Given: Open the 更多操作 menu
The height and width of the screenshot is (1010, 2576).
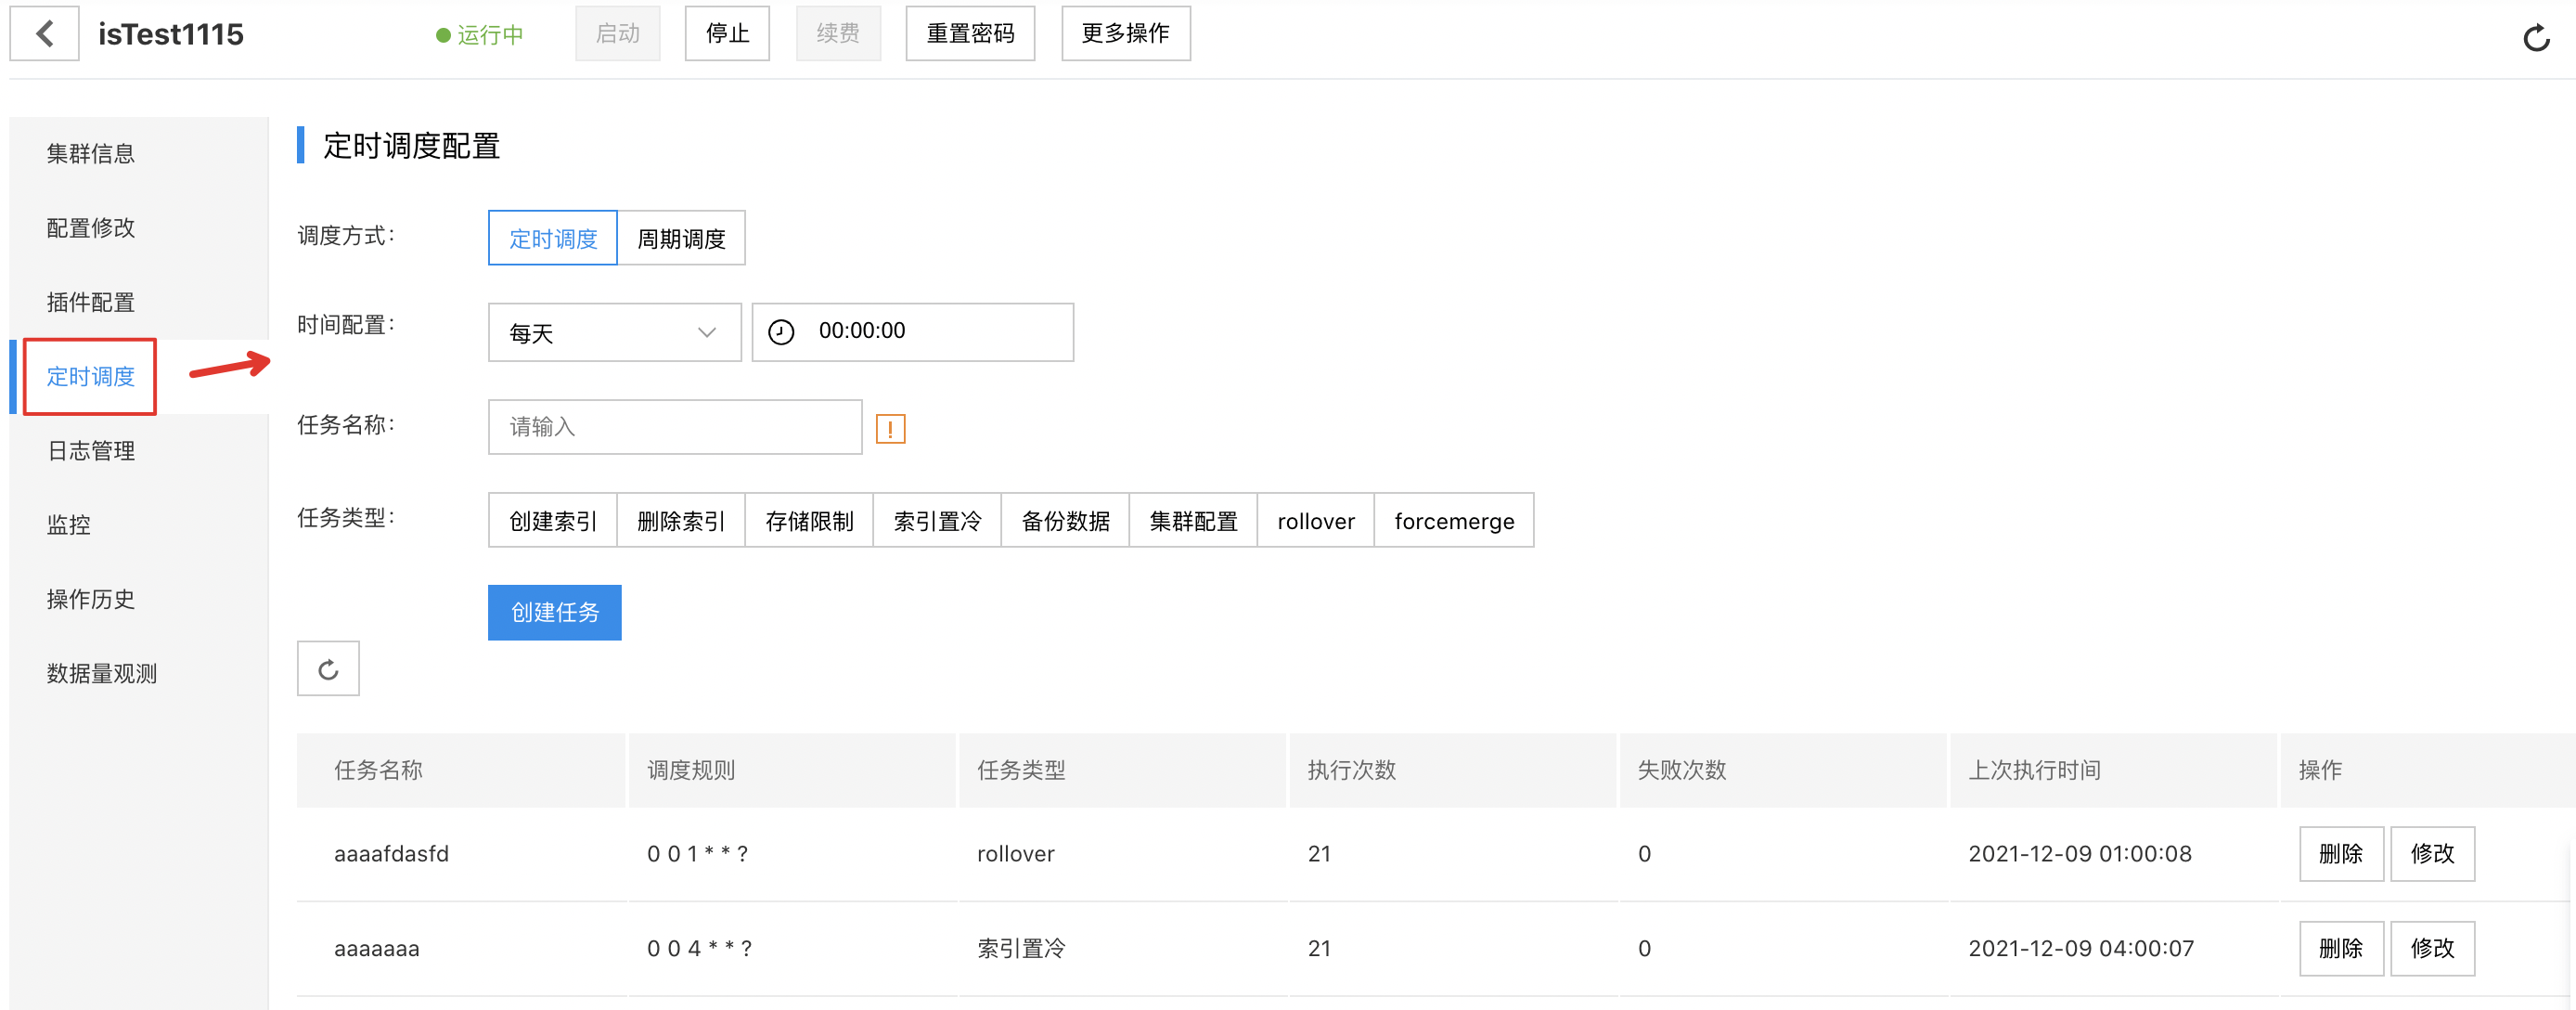Looking at the screenshot, I should point(1125,34).
